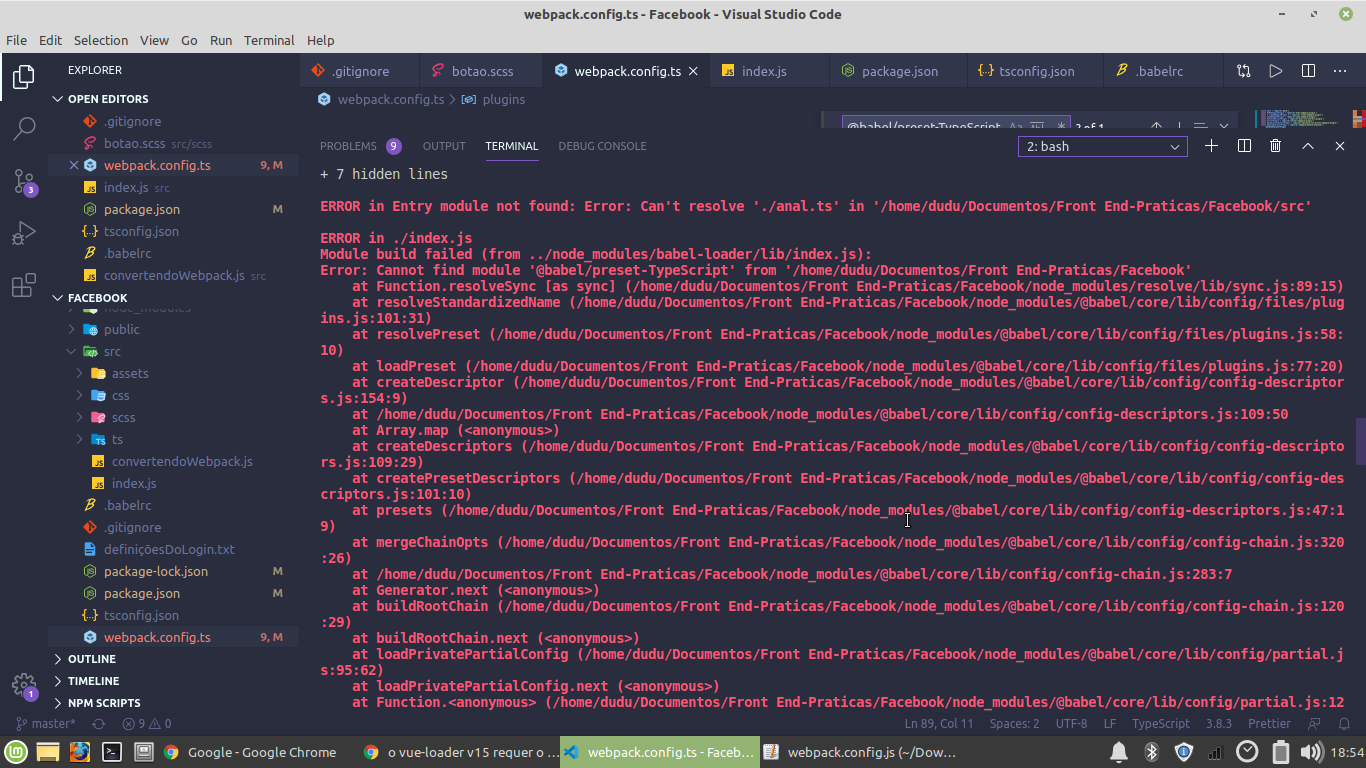The width and height of the screenshot is (1366, 768).
Task: Expand the OUTLINE section
Action: tap(173, 659)
